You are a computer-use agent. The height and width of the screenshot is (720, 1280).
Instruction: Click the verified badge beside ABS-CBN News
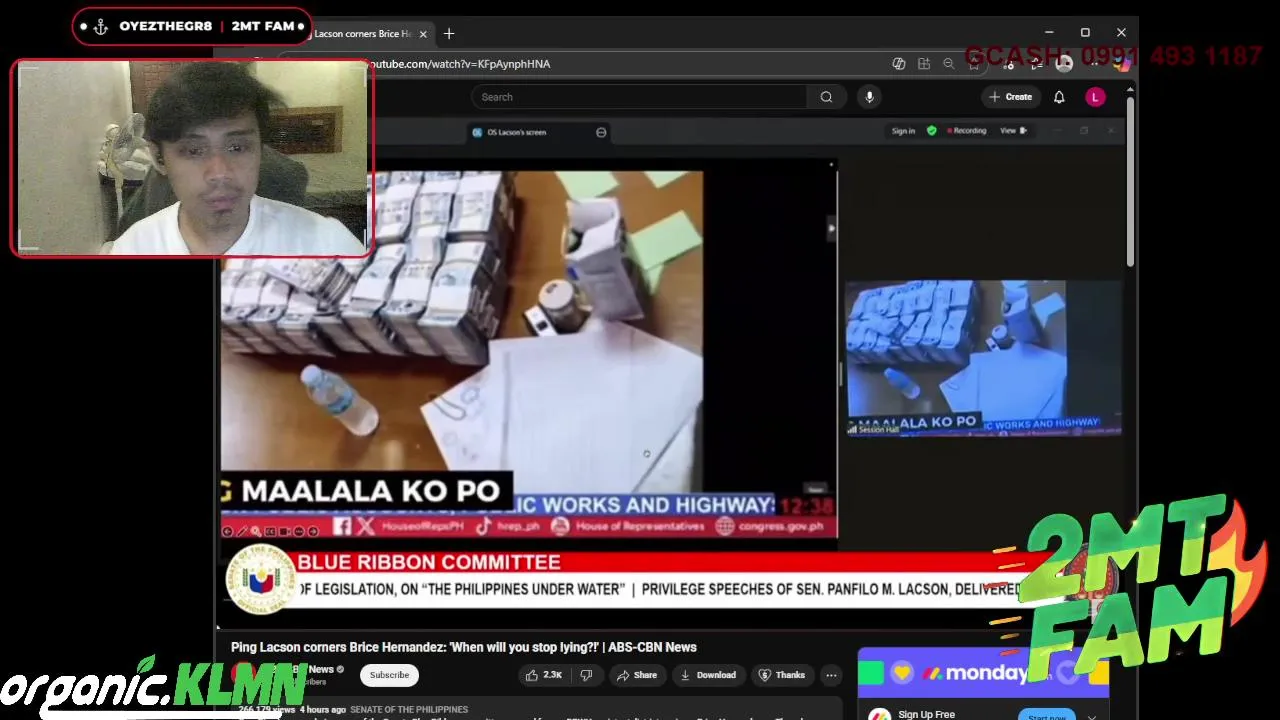pyautogui.click(x=340, y=669)
